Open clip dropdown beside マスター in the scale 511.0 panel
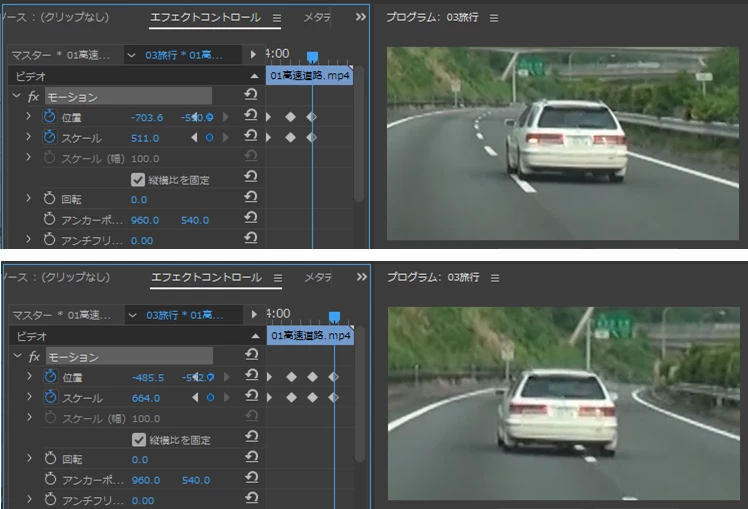The height and width of the screenshot is (509, 748). pos(131,55)
